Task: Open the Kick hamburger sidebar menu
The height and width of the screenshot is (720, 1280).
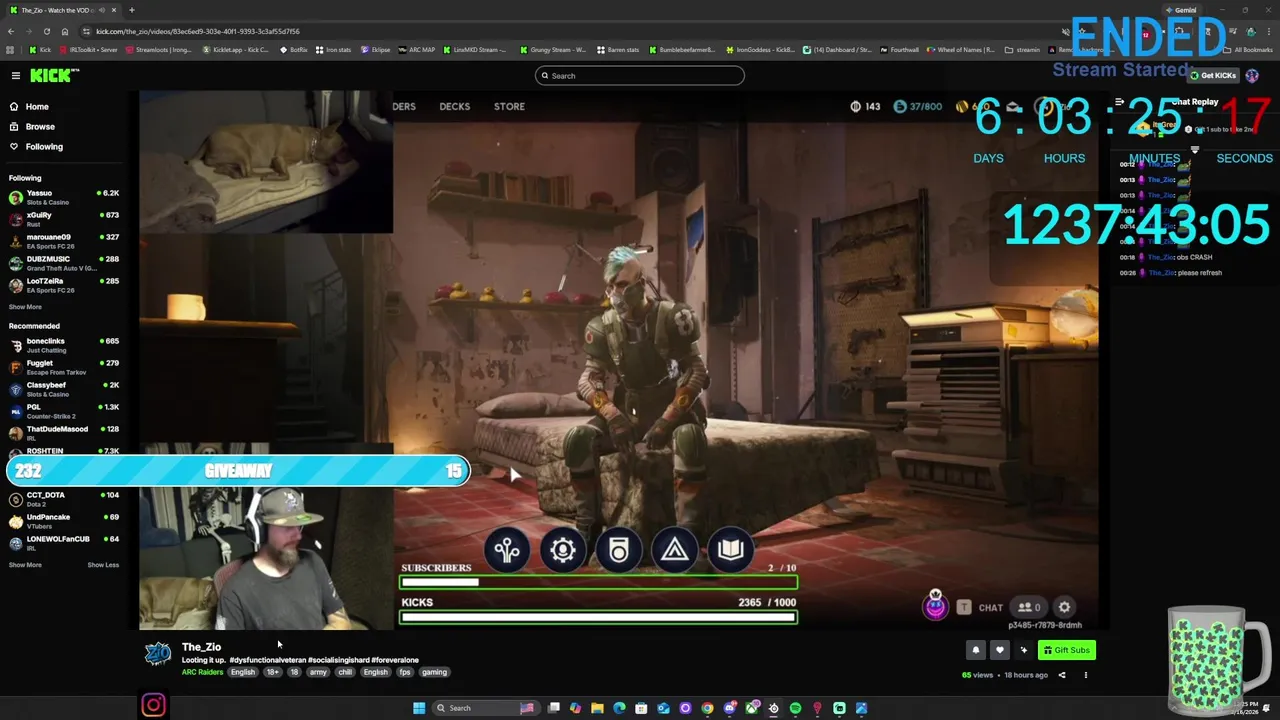Action: 15,75
